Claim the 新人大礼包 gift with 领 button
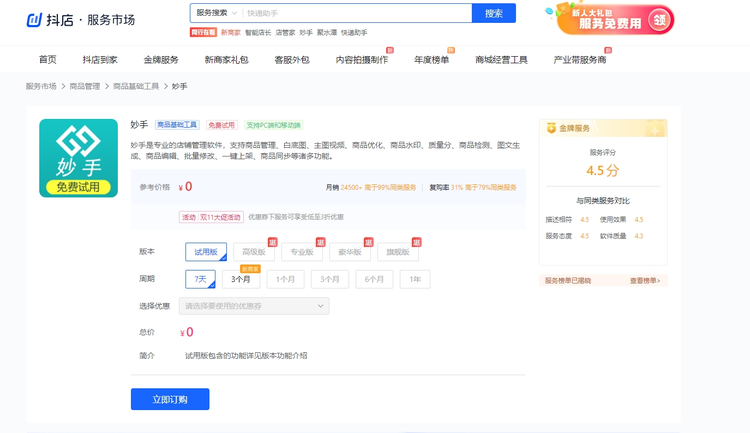Screen dimensions: 750x433 pos(659,20)
